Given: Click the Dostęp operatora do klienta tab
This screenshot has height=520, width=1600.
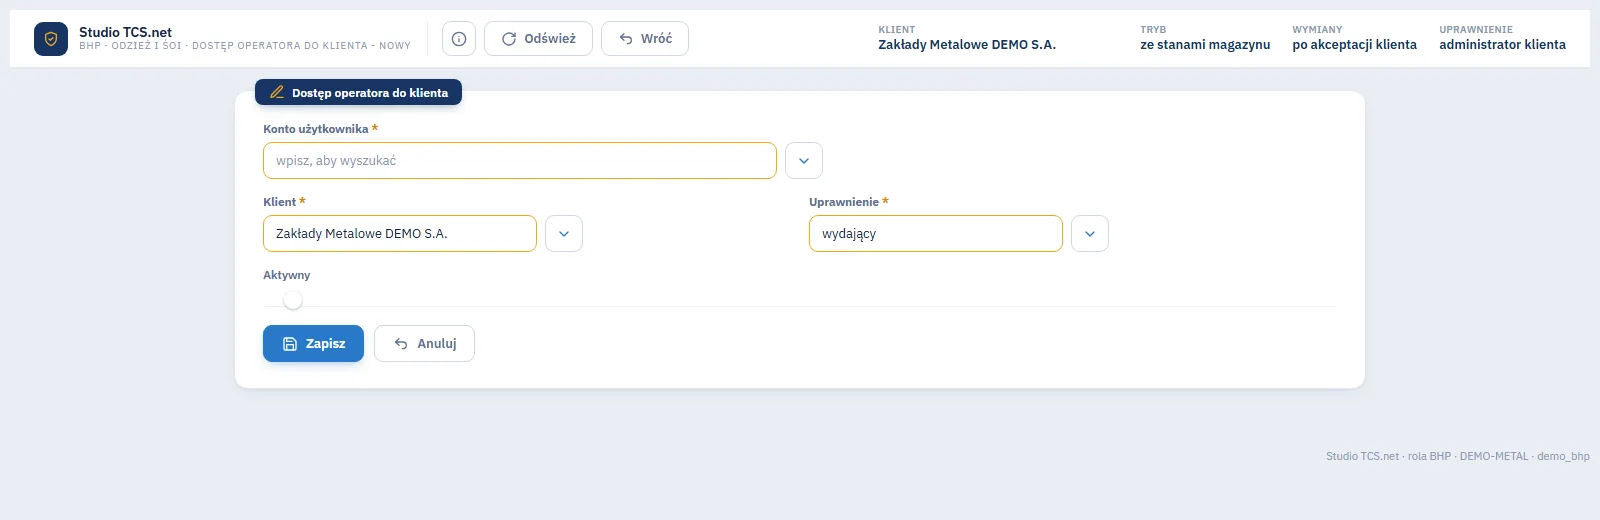Looking at the screenshot, I should 358,92.
